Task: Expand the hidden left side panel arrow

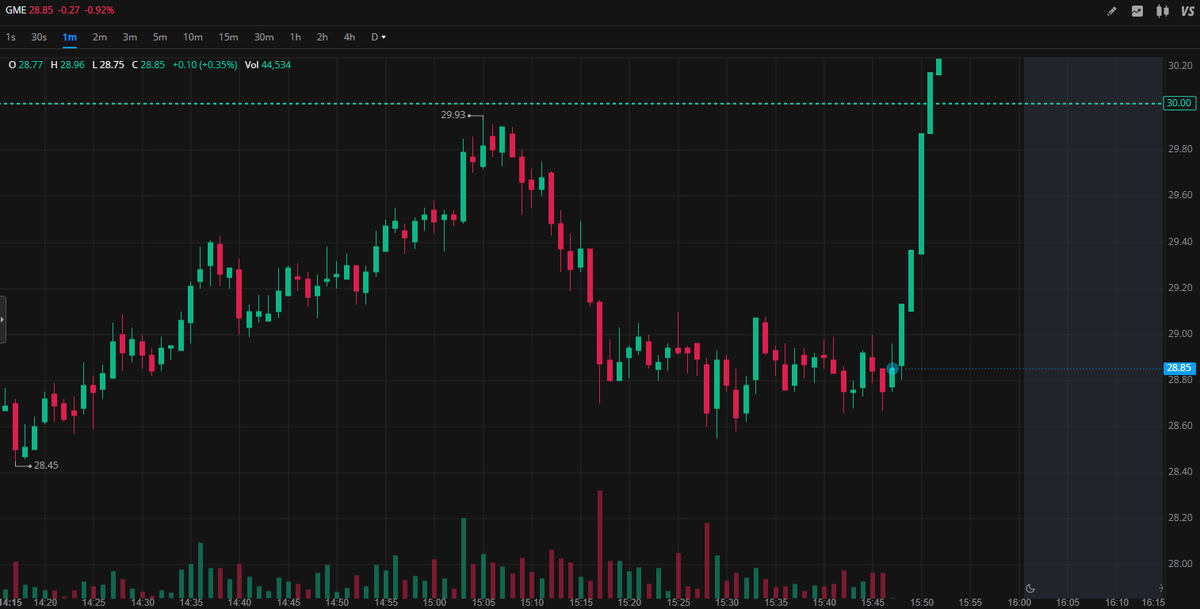Action: tap(3, 318)
